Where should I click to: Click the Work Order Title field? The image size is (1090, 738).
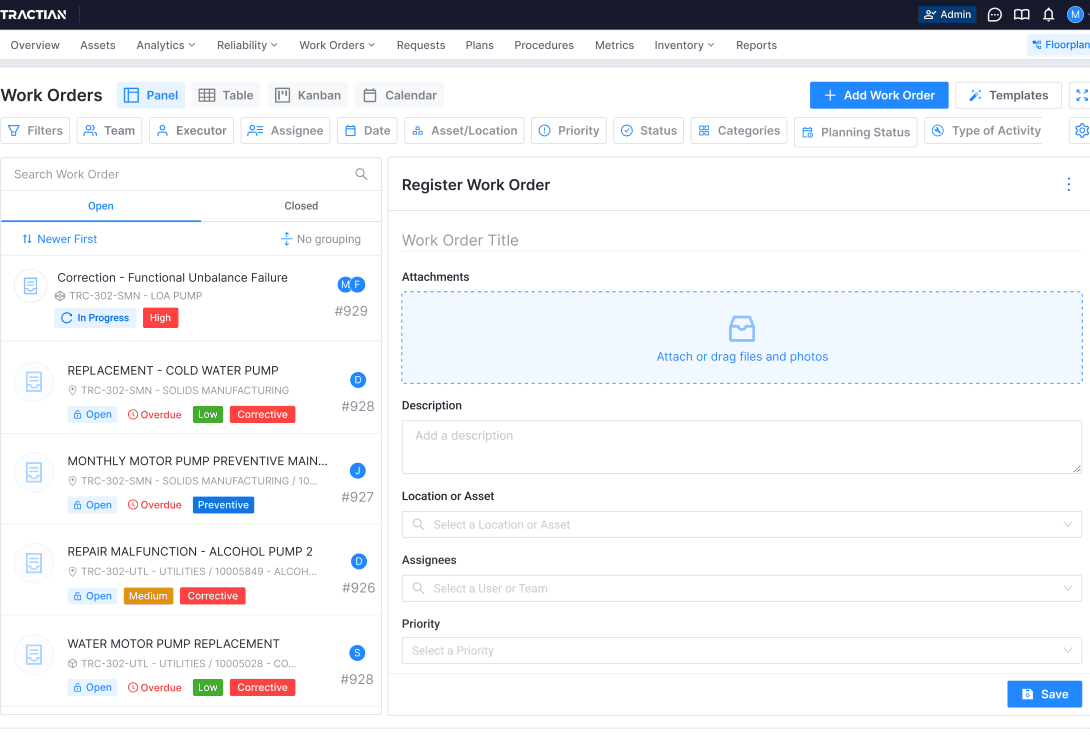[742, 240]
